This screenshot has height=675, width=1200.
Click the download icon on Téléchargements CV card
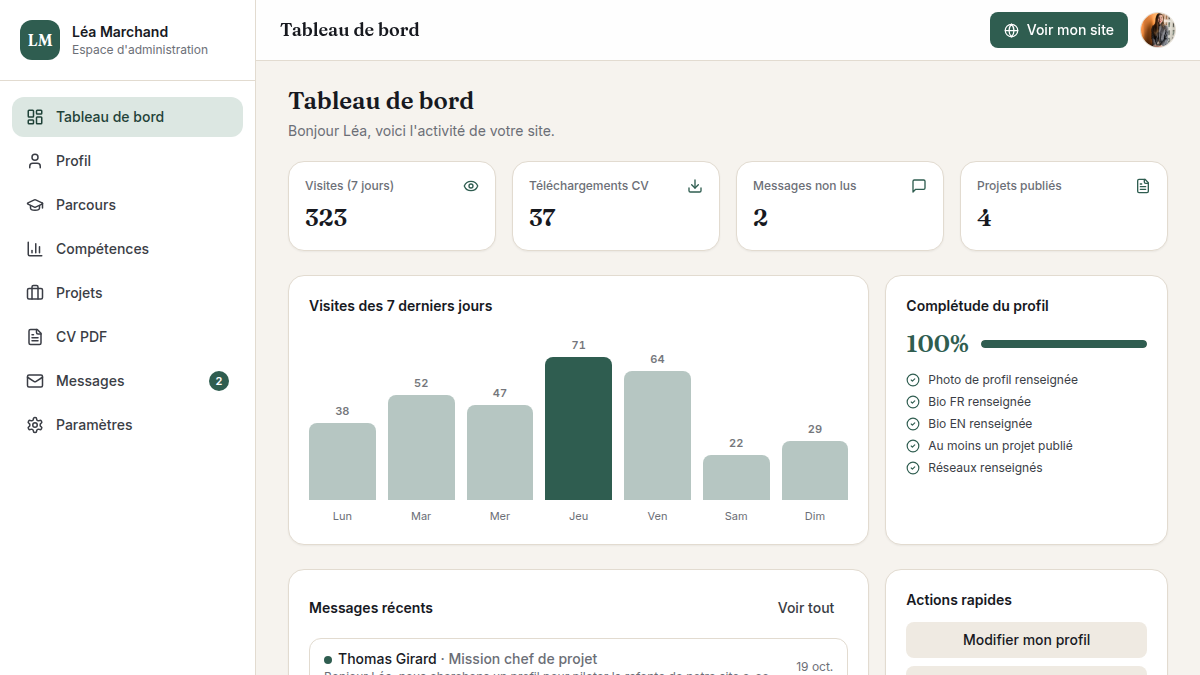tap(695, 186)
